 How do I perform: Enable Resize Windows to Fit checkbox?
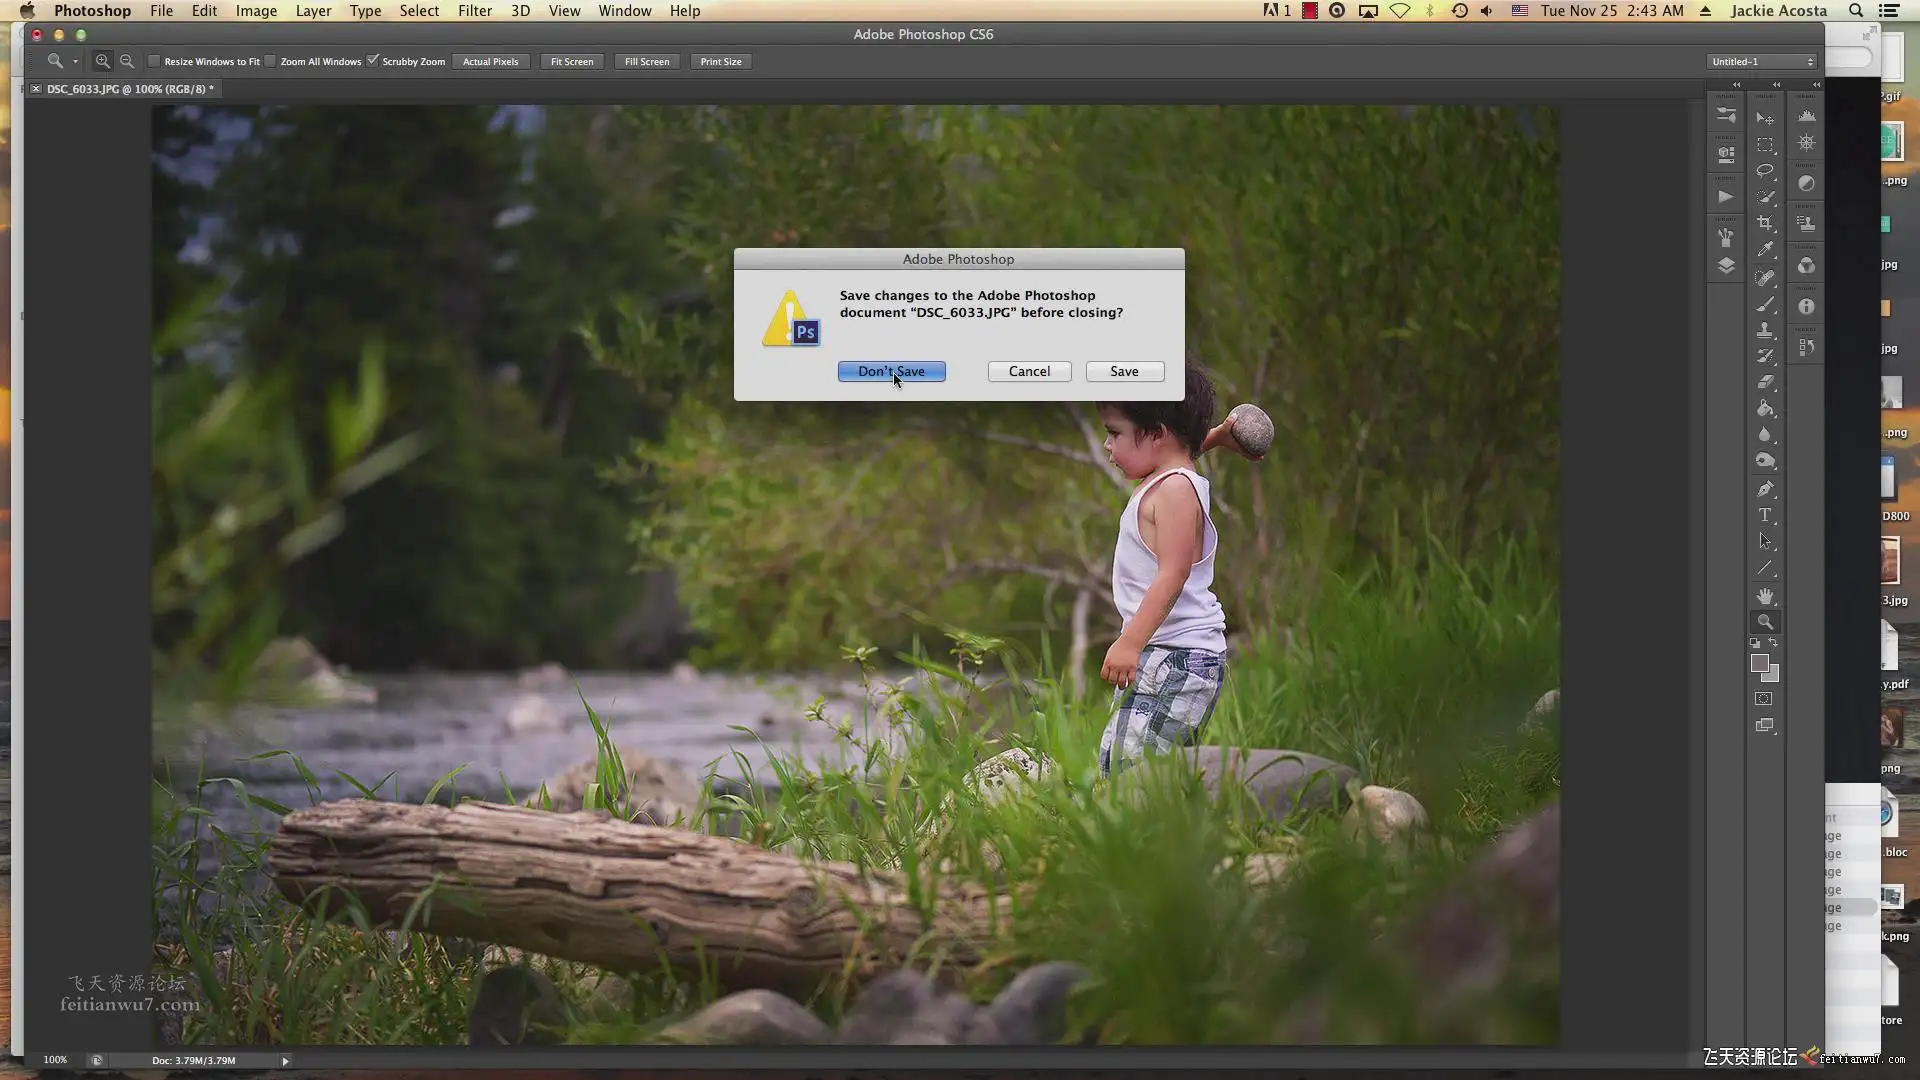click(154, 61)
